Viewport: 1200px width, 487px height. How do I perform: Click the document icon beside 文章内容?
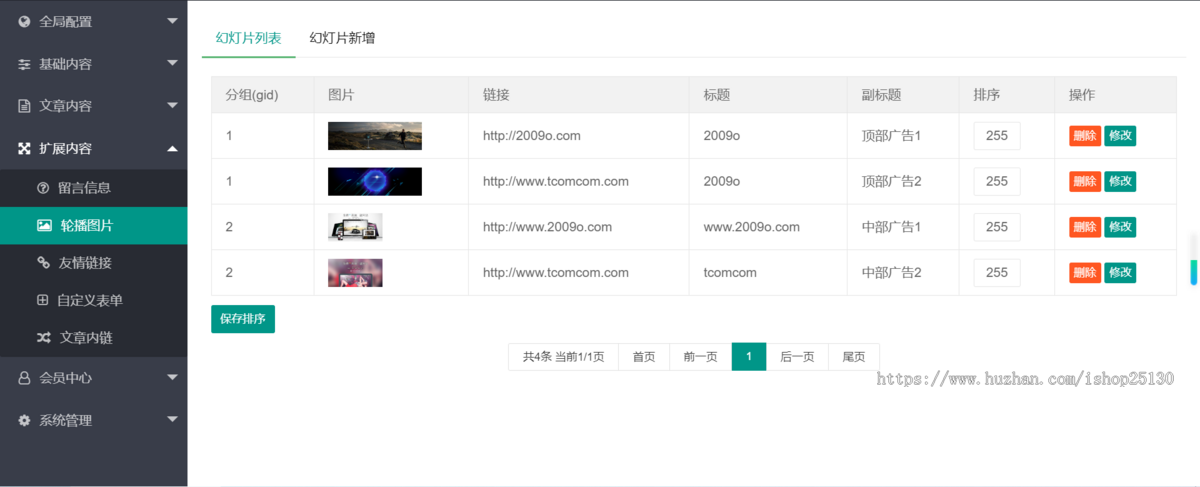point(24,106)
